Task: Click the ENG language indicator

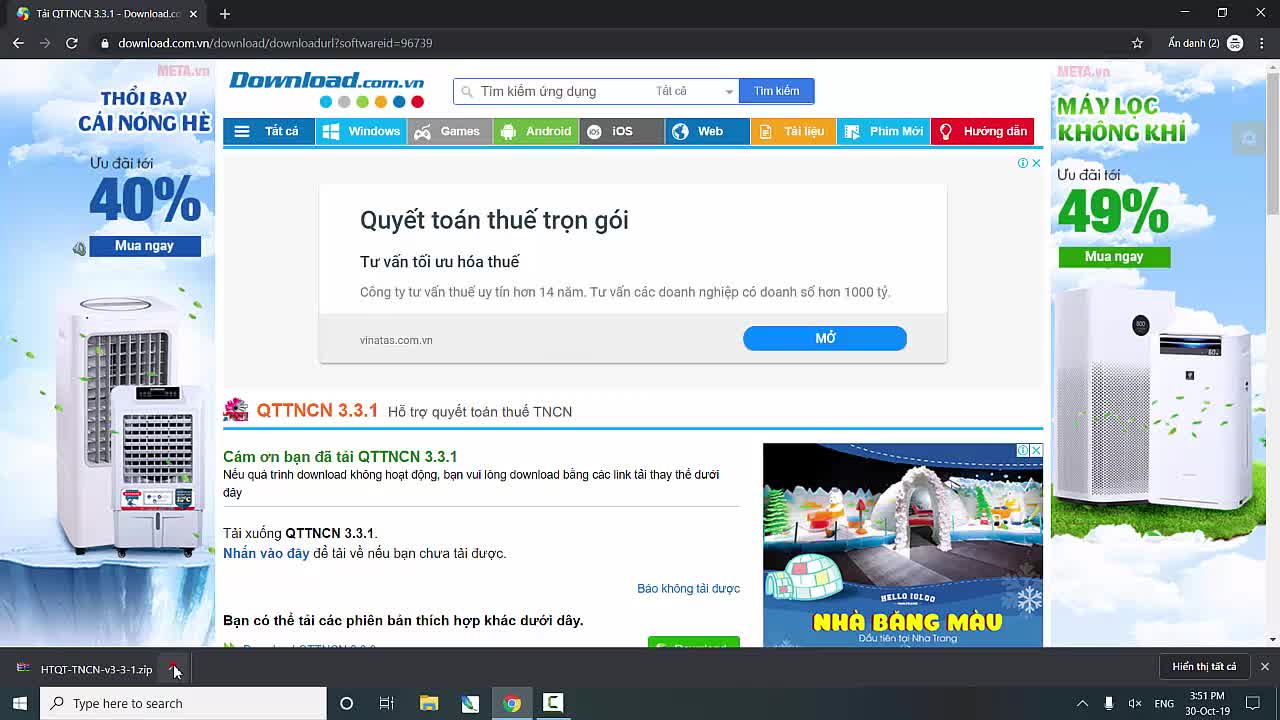Action: coord(1164,703)
